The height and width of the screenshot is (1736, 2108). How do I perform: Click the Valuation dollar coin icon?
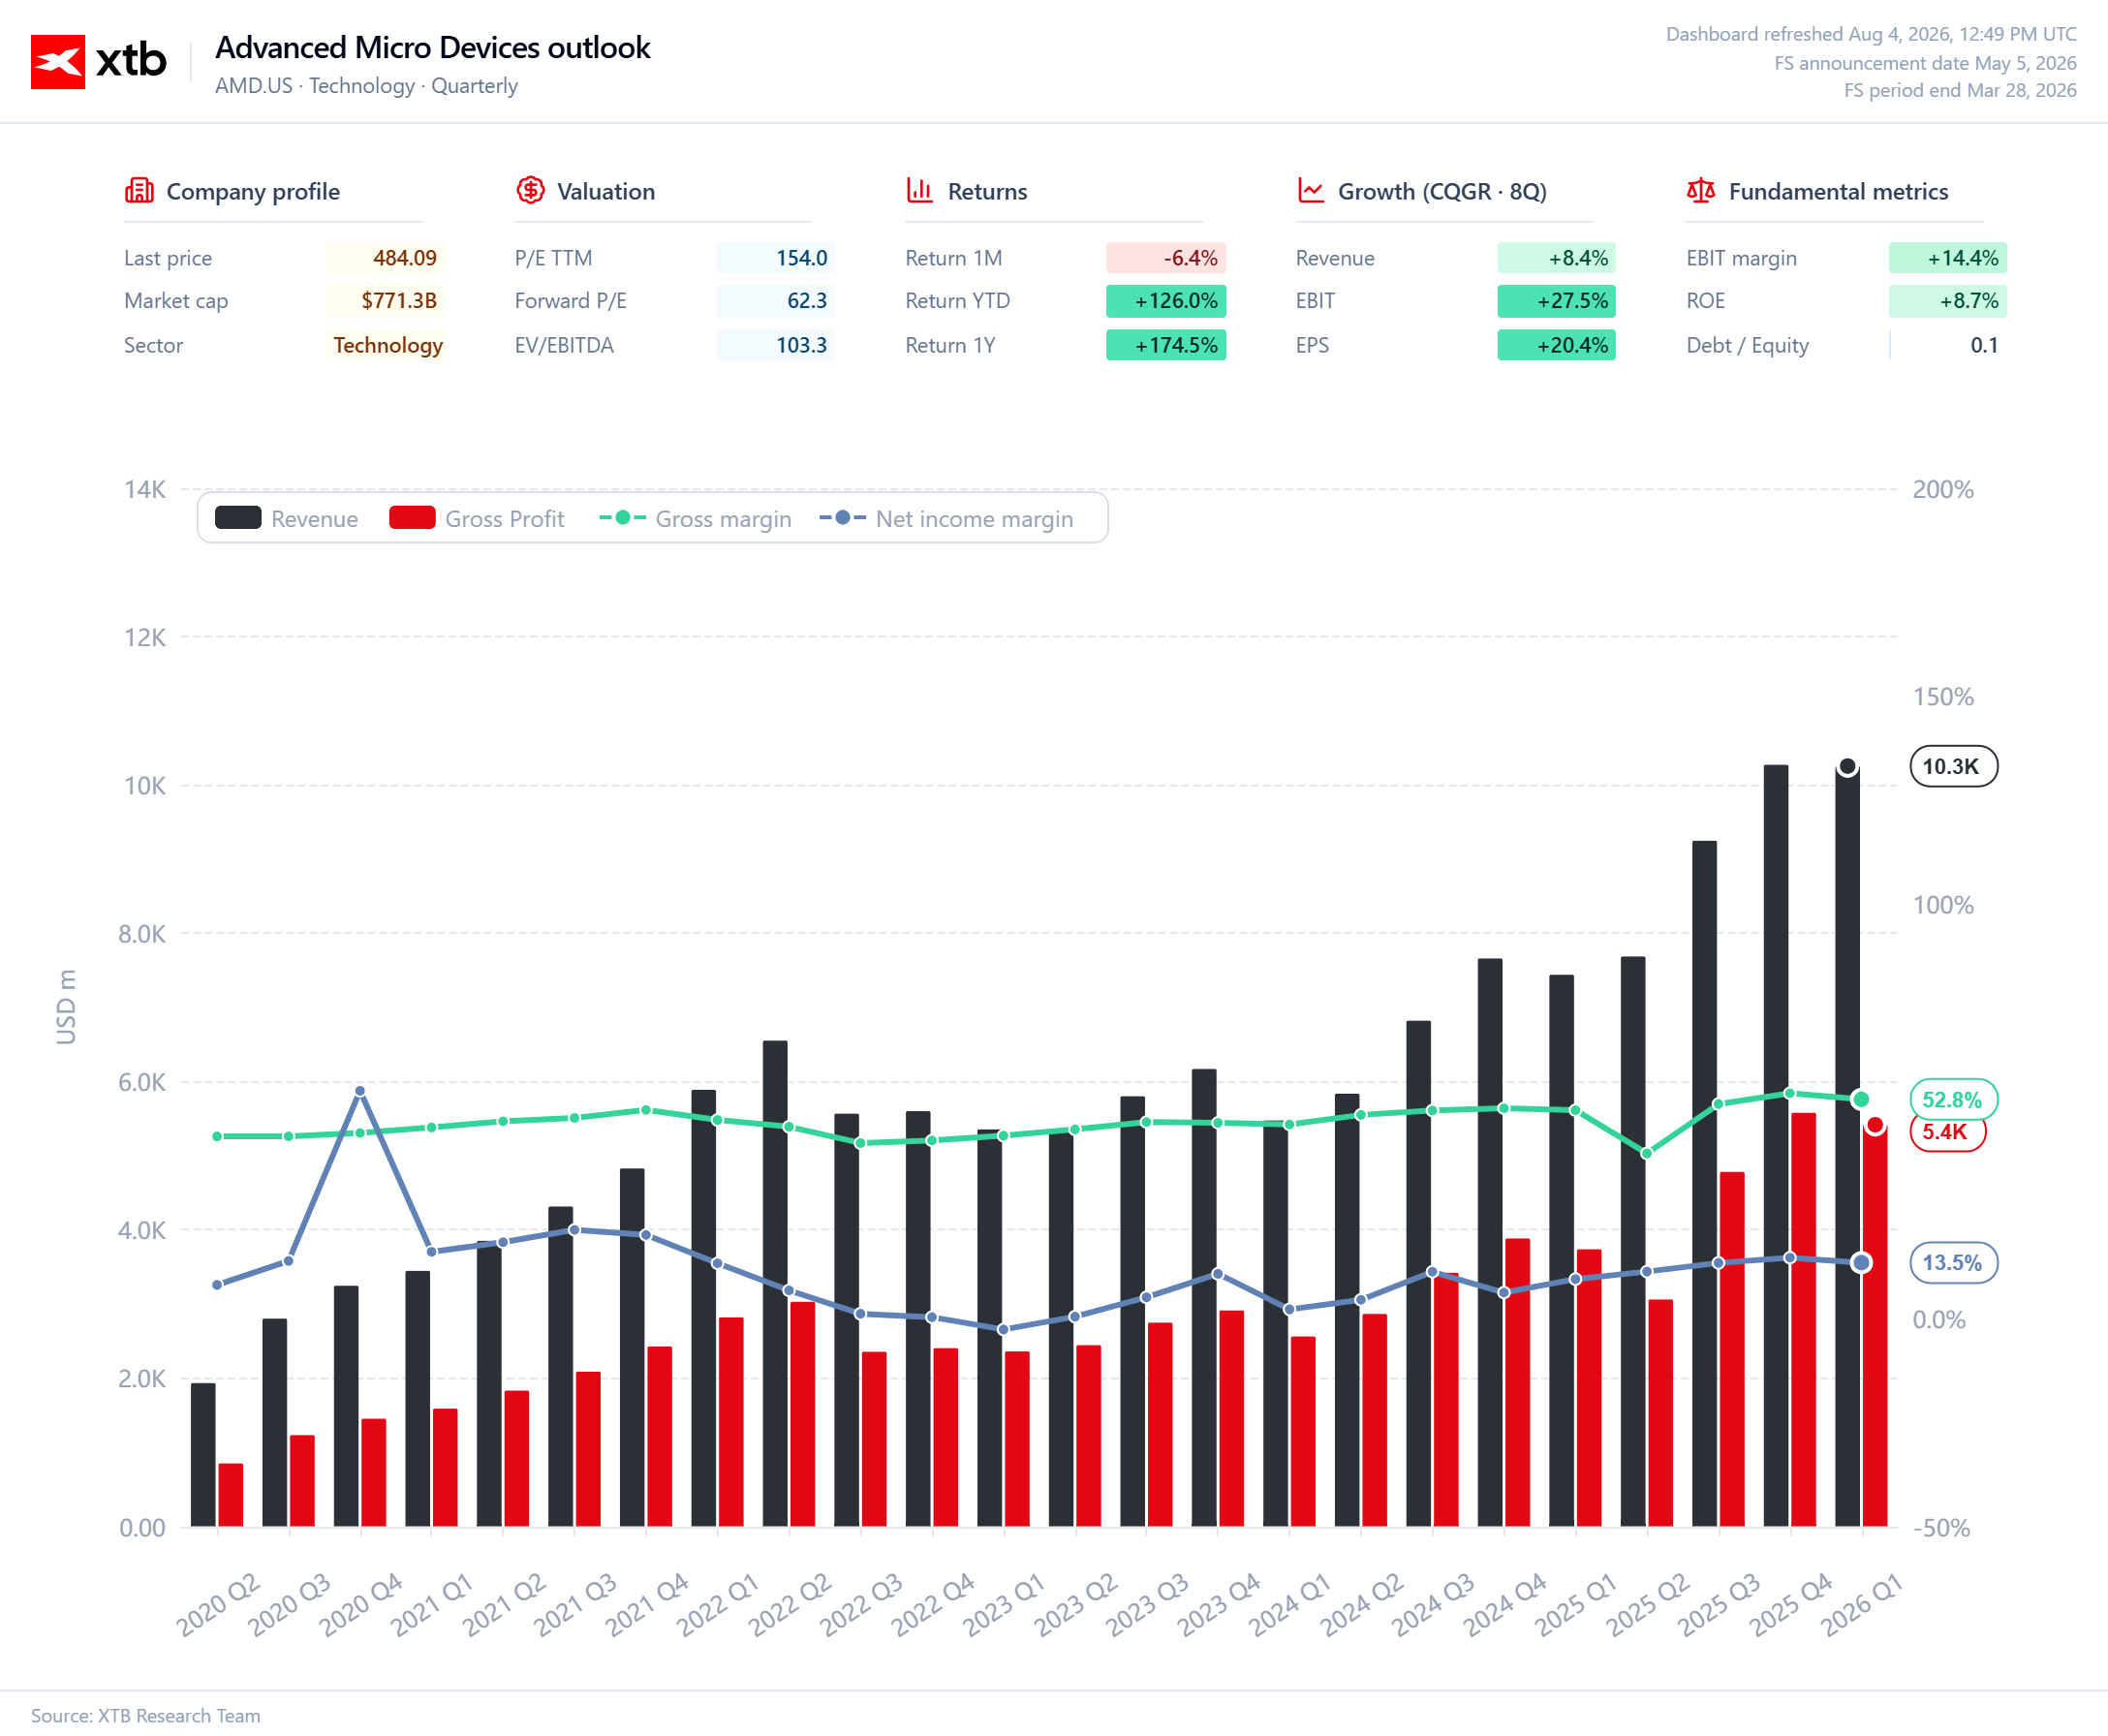[x=530, y=190]
